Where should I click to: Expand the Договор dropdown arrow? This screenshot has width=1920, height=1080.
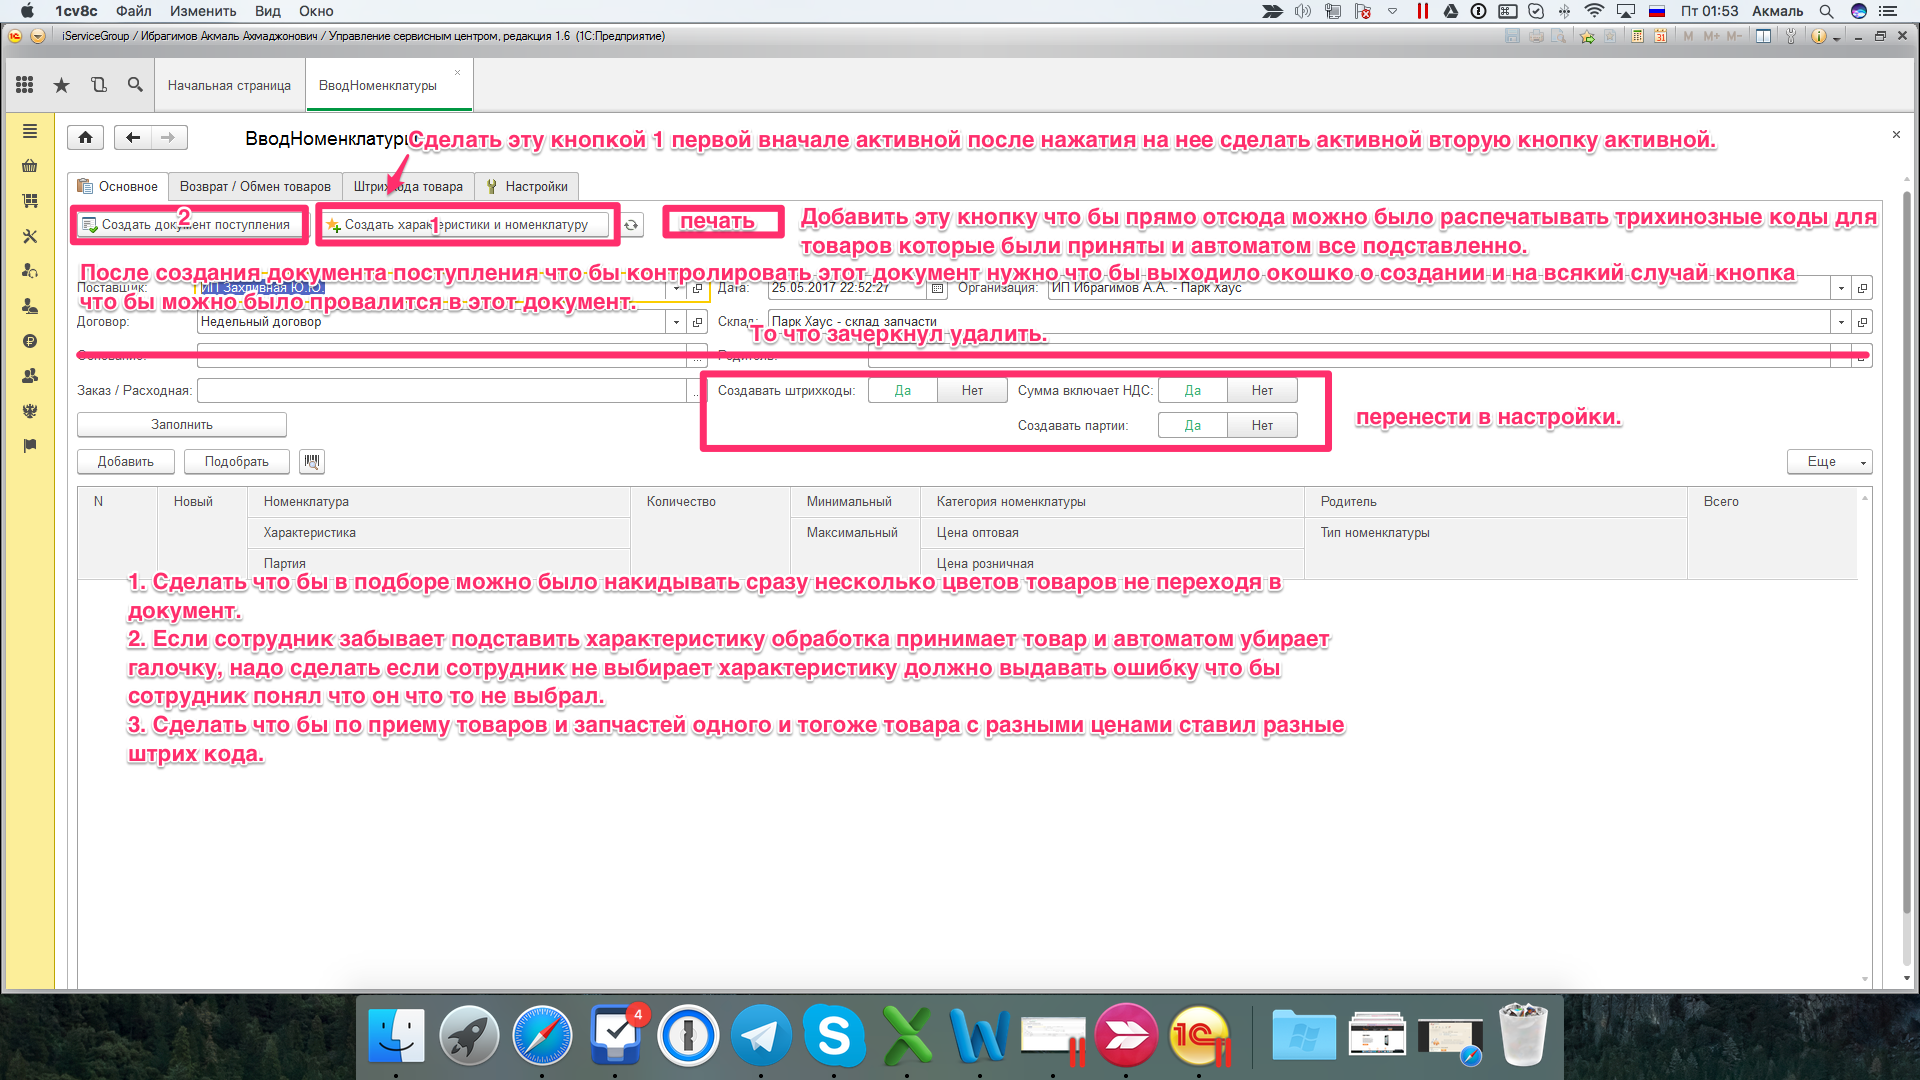(x=676, y=322)
